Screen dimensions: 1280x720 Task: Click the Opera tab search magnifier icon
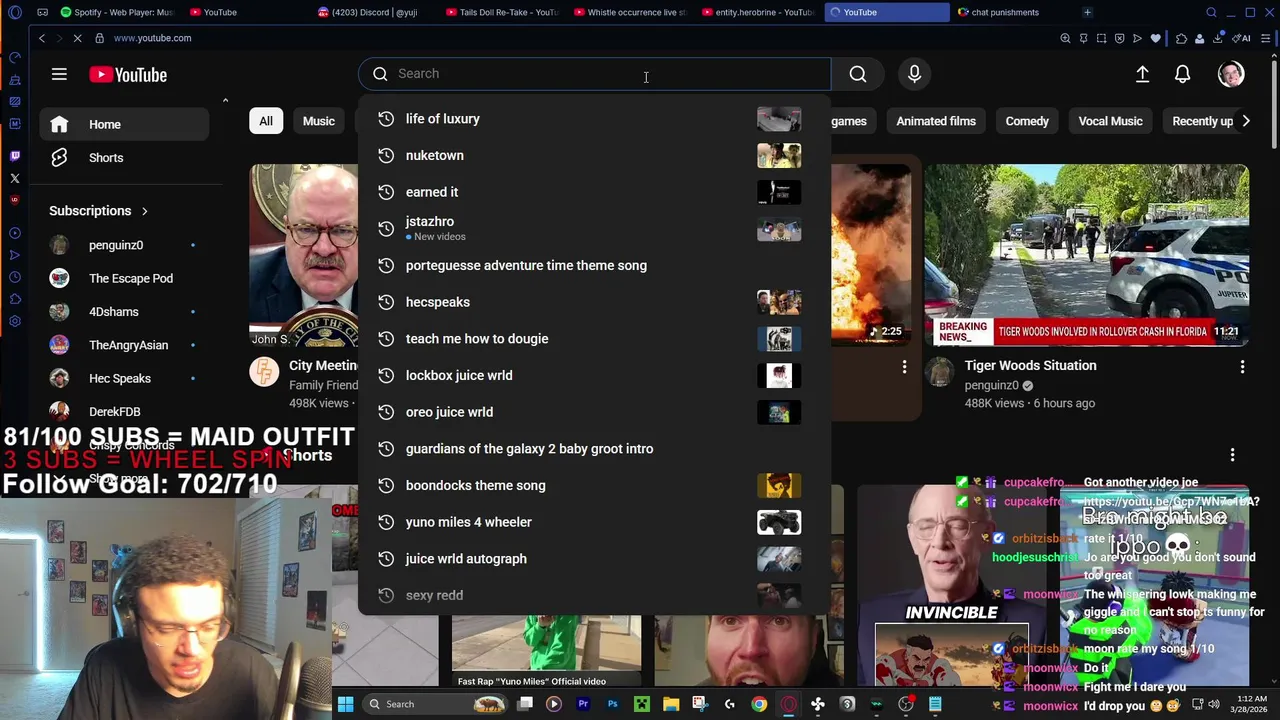pyautogui.click(x=1211, y=12)
